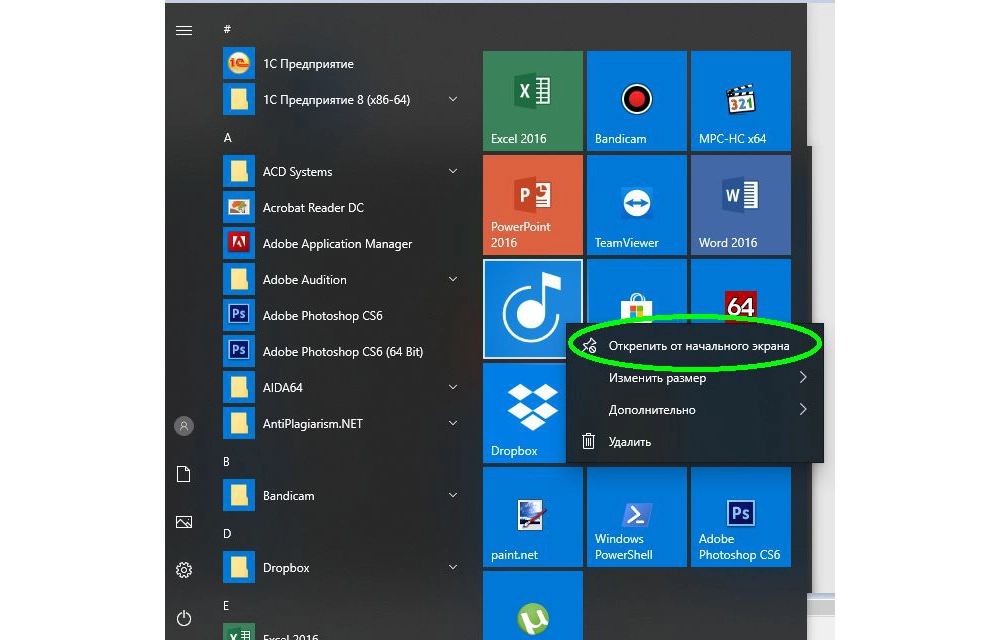Image resolution: width=1000 pixels, height=640 pixels.
Task: Choose Удалить in the context menu
Action: tap(695, 441)
